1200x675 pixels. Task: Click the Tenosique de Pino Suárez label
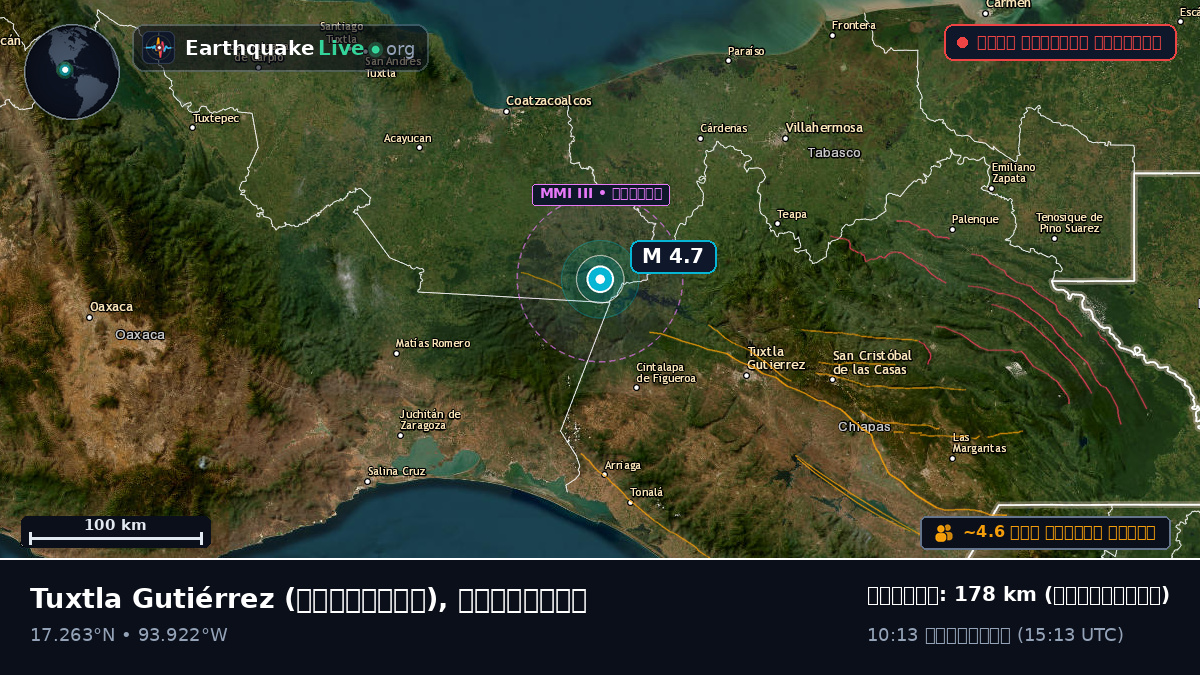(1069, 222)
